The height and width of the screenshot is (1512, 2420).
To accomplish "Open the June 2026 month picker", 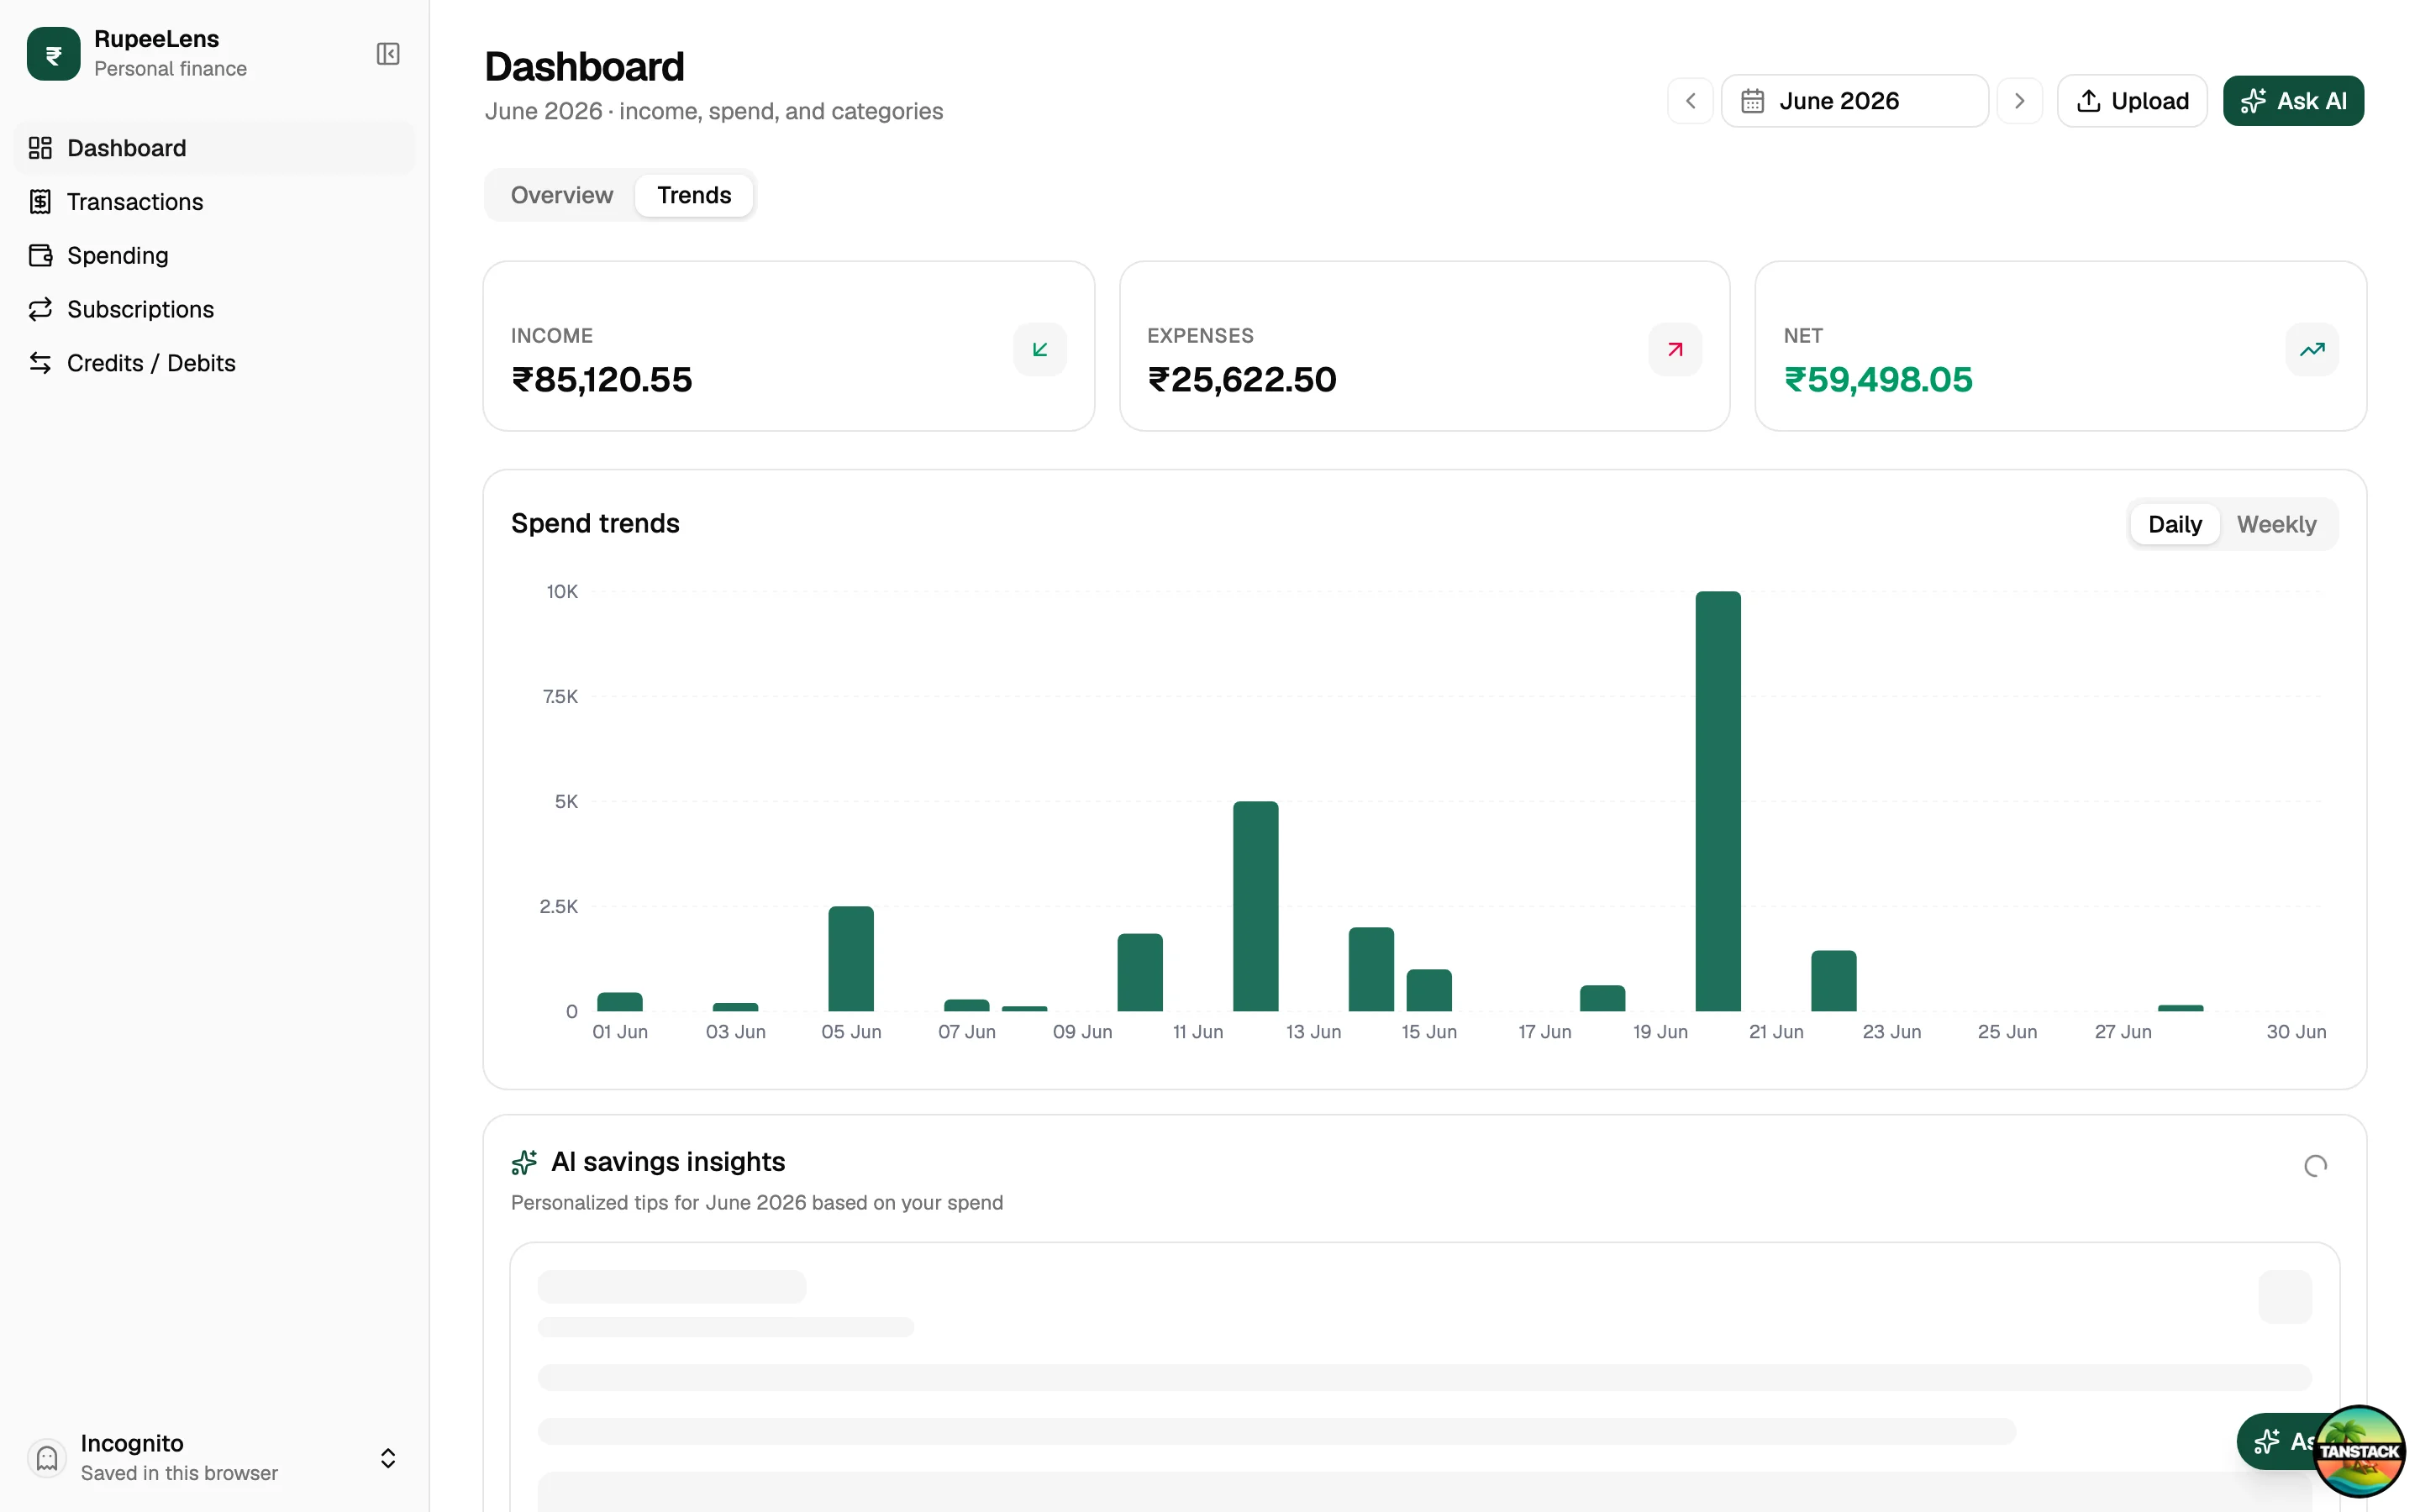I will coord(1854,101).
